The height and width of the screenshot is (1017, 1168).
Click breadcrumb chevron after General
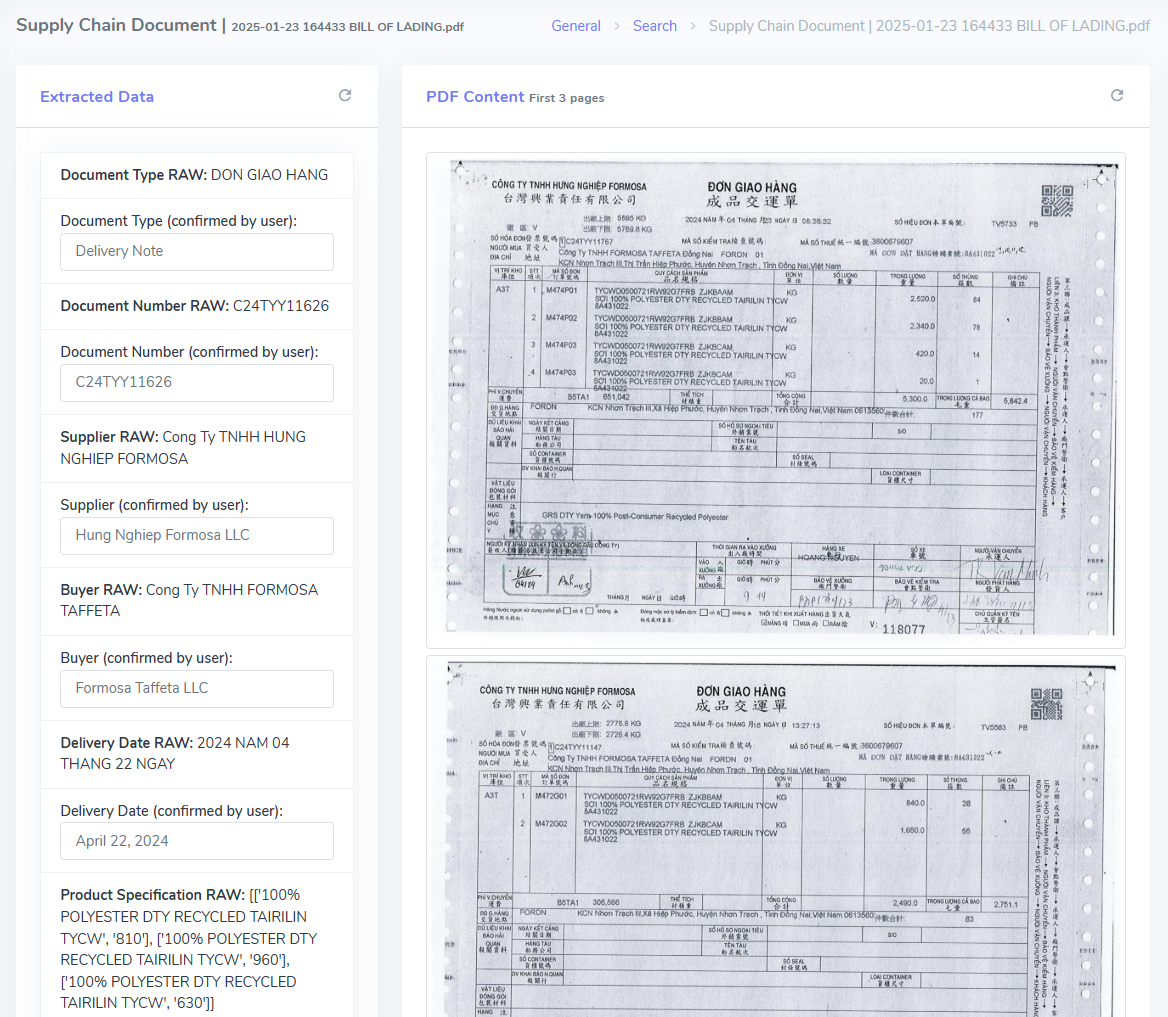(617, 26)
